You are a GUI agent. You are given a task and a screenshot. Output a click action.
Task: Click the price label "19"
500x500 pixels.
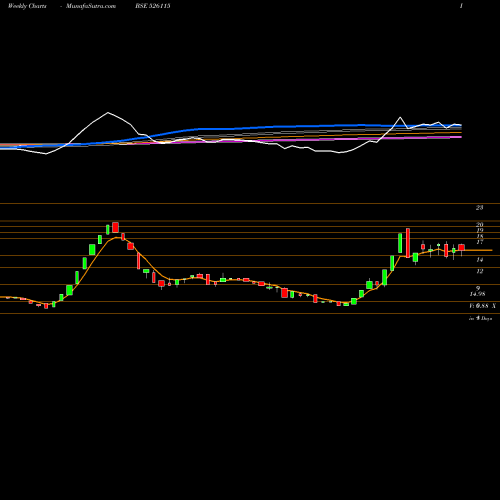(479, 230)
